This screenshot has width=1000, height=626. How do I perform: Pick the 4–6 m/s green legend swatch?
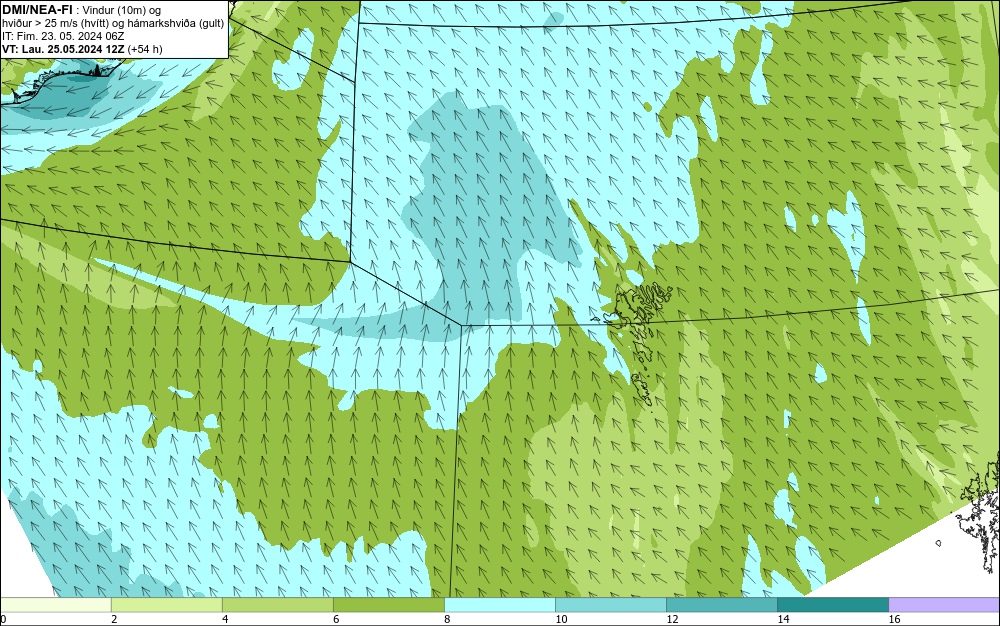click(277, 604)
